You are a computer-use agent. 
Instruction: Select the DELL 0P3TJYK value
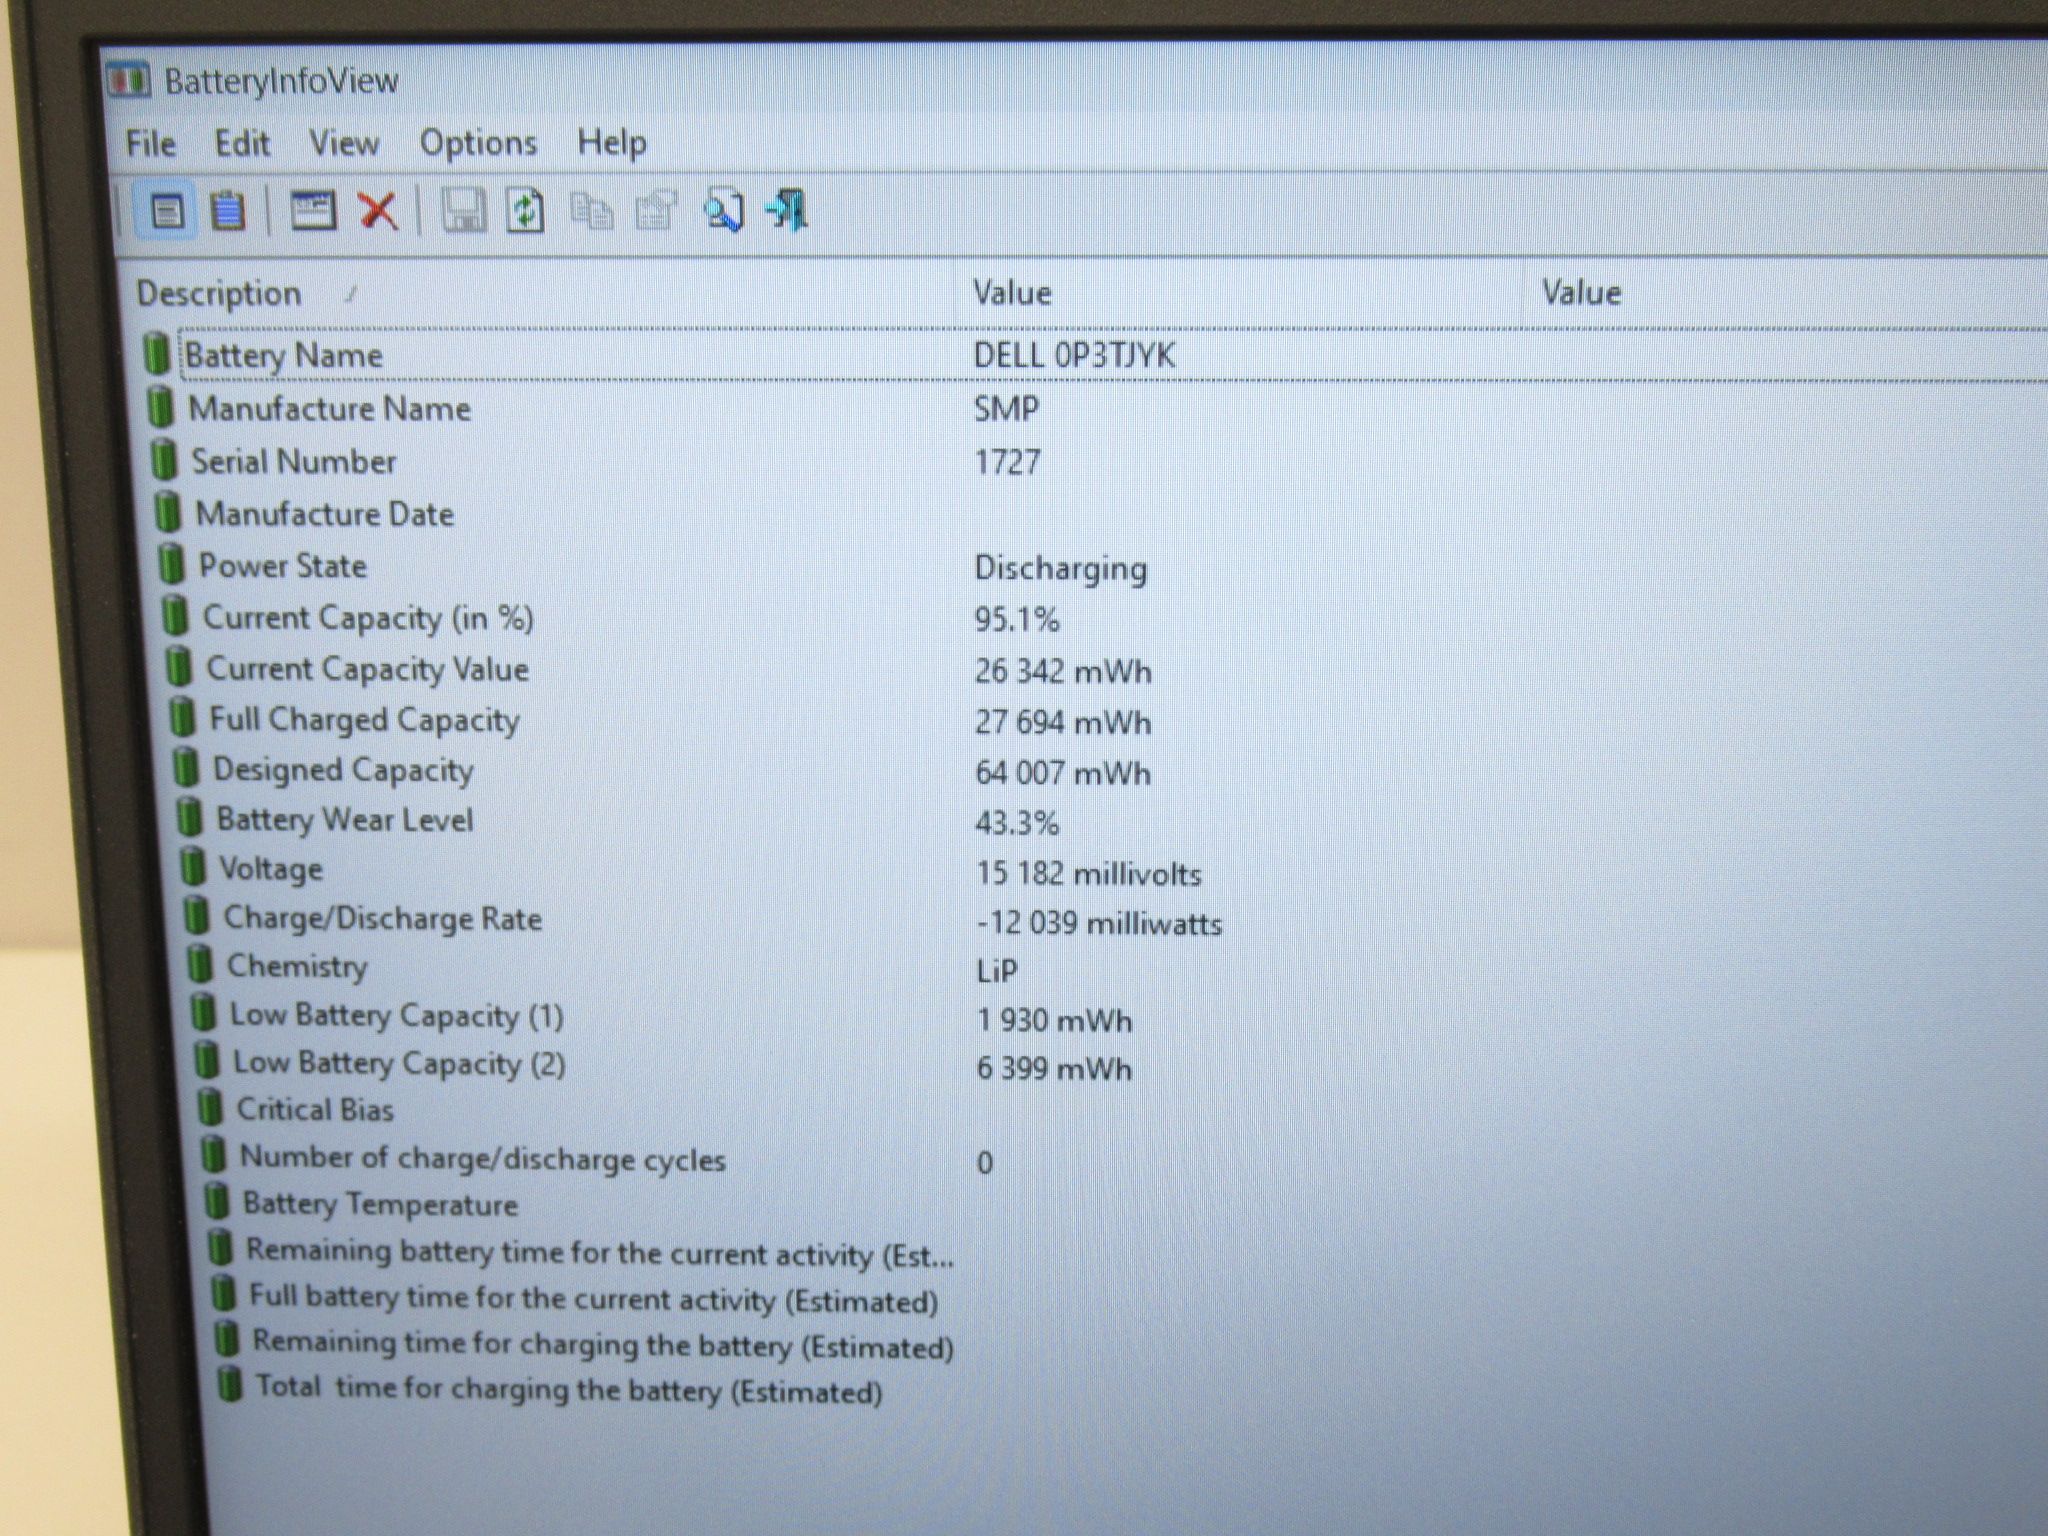[1074, 356]
